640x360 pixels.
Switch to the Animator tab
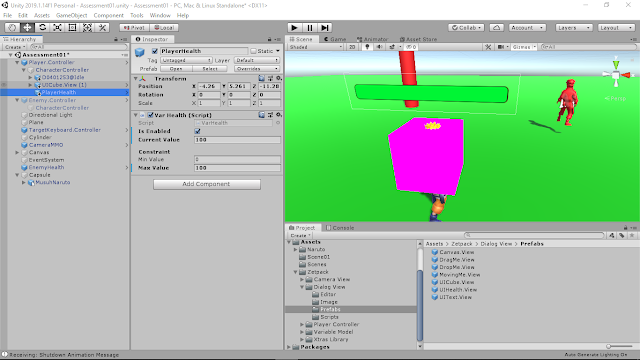(x=372, y=39)
